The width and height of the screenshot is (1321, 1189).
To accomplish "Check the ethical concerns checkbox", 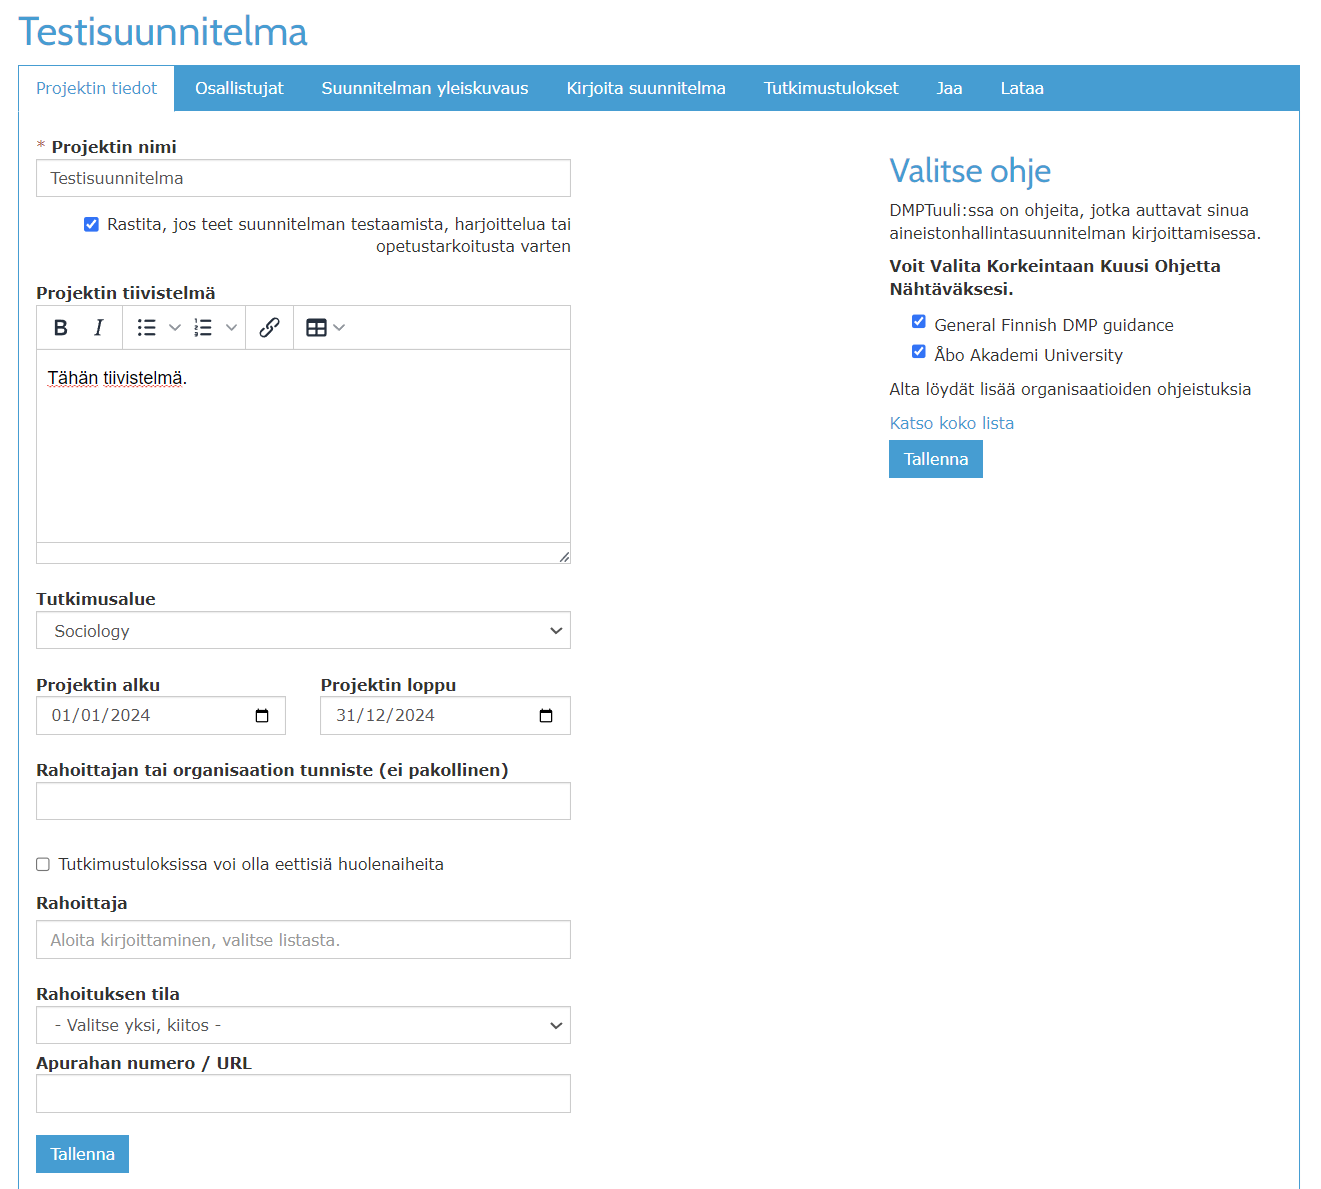I will pos(43,864).
